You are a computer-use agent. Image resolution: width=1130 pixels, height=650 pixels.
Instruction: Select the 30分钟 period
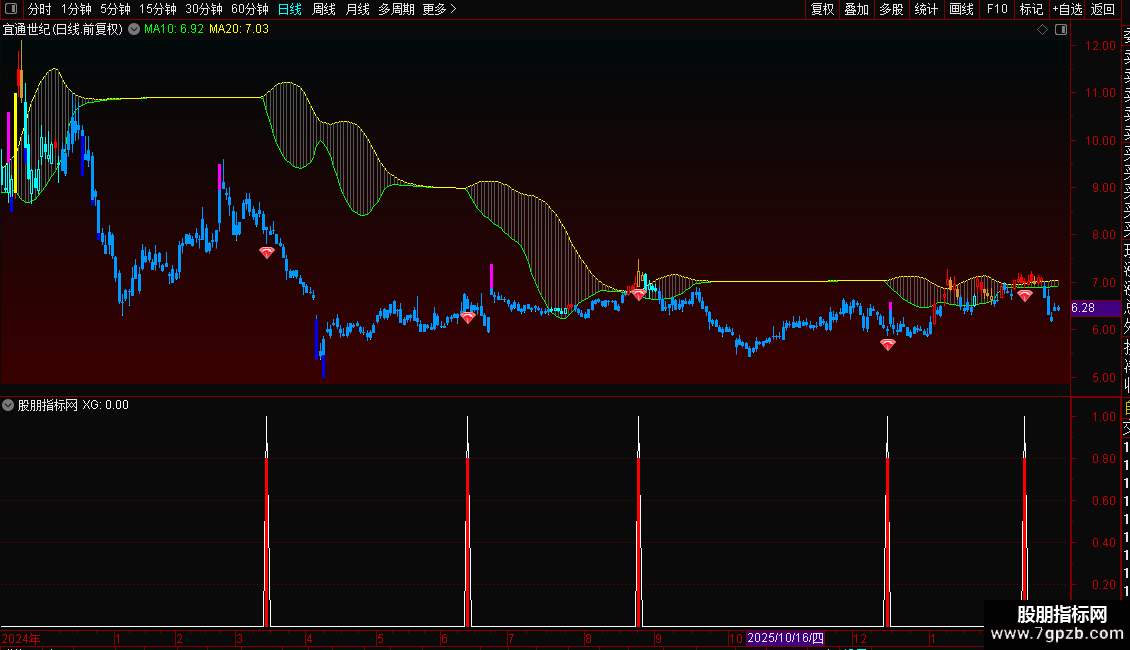coord(204,9)
